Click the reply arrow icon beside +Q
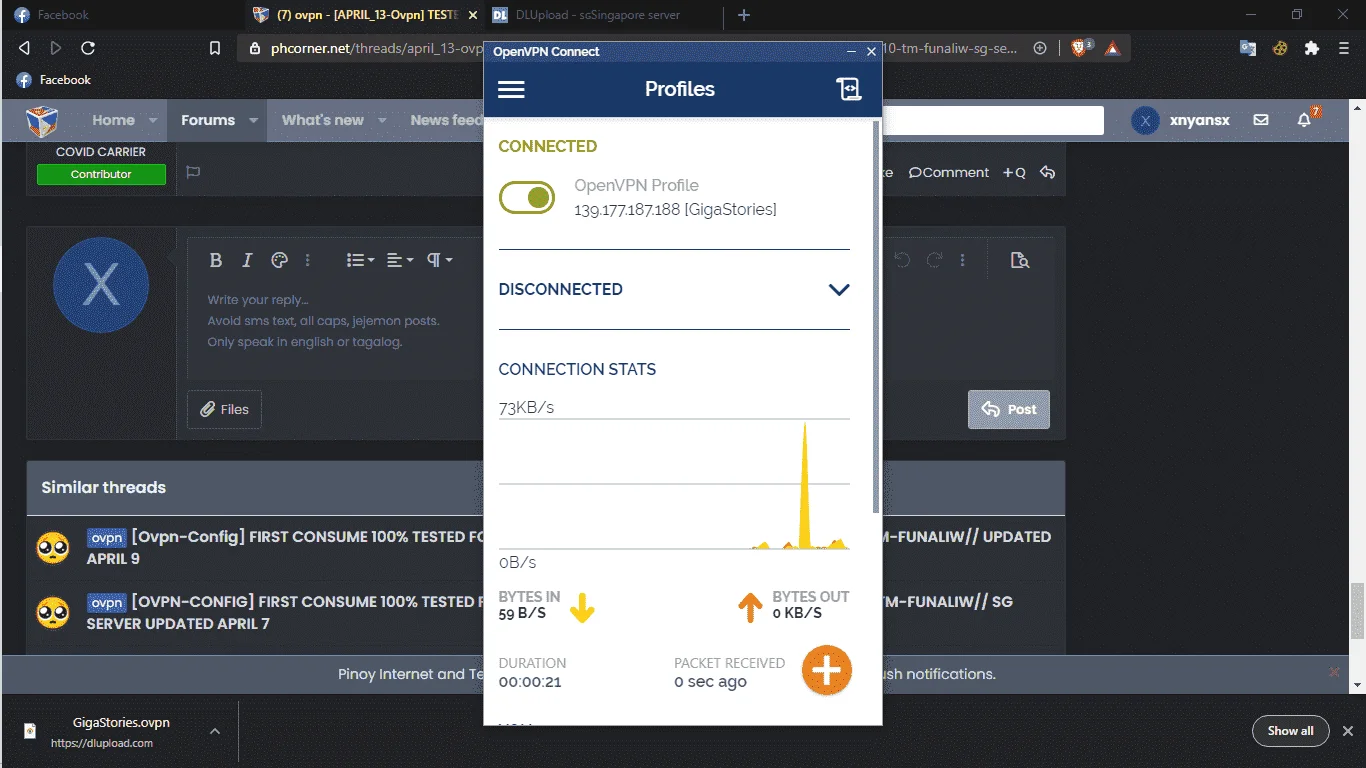 1047,172
